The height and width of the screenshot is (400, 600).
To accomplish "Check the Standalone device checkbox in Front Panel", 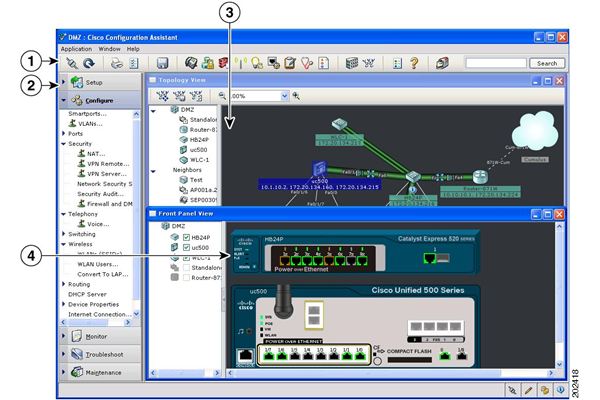I will pyautogui.click(x=186, y=268).
